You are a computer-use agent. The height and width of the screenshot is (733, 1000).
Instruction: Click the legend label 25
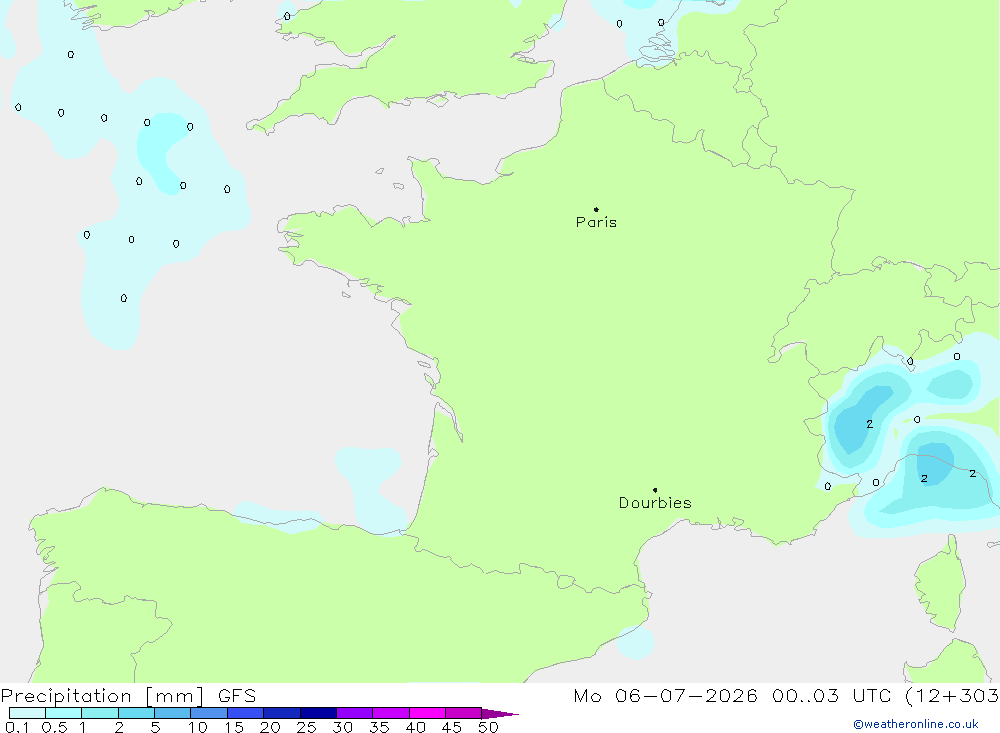pyautogui.click(x=306, y=727)
